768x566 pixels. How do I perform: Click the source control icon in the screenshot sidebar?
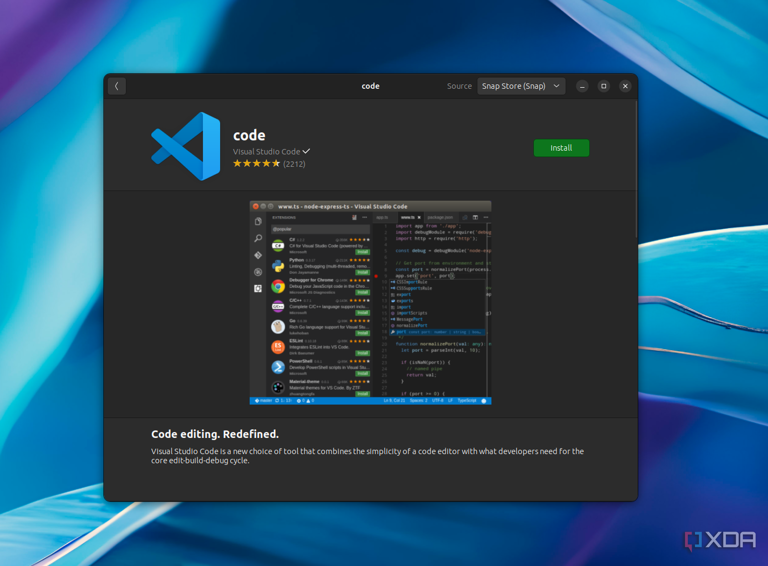pyautogui.click(x=258, y=255)
